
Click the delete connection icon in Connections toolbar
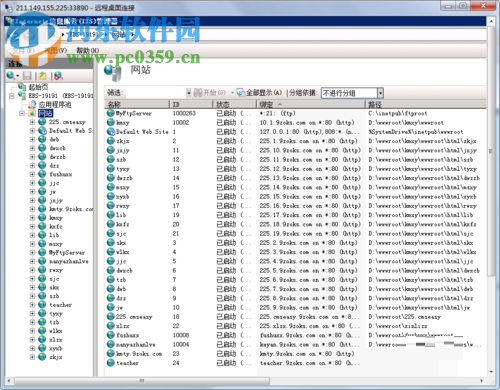click(59, 76)
